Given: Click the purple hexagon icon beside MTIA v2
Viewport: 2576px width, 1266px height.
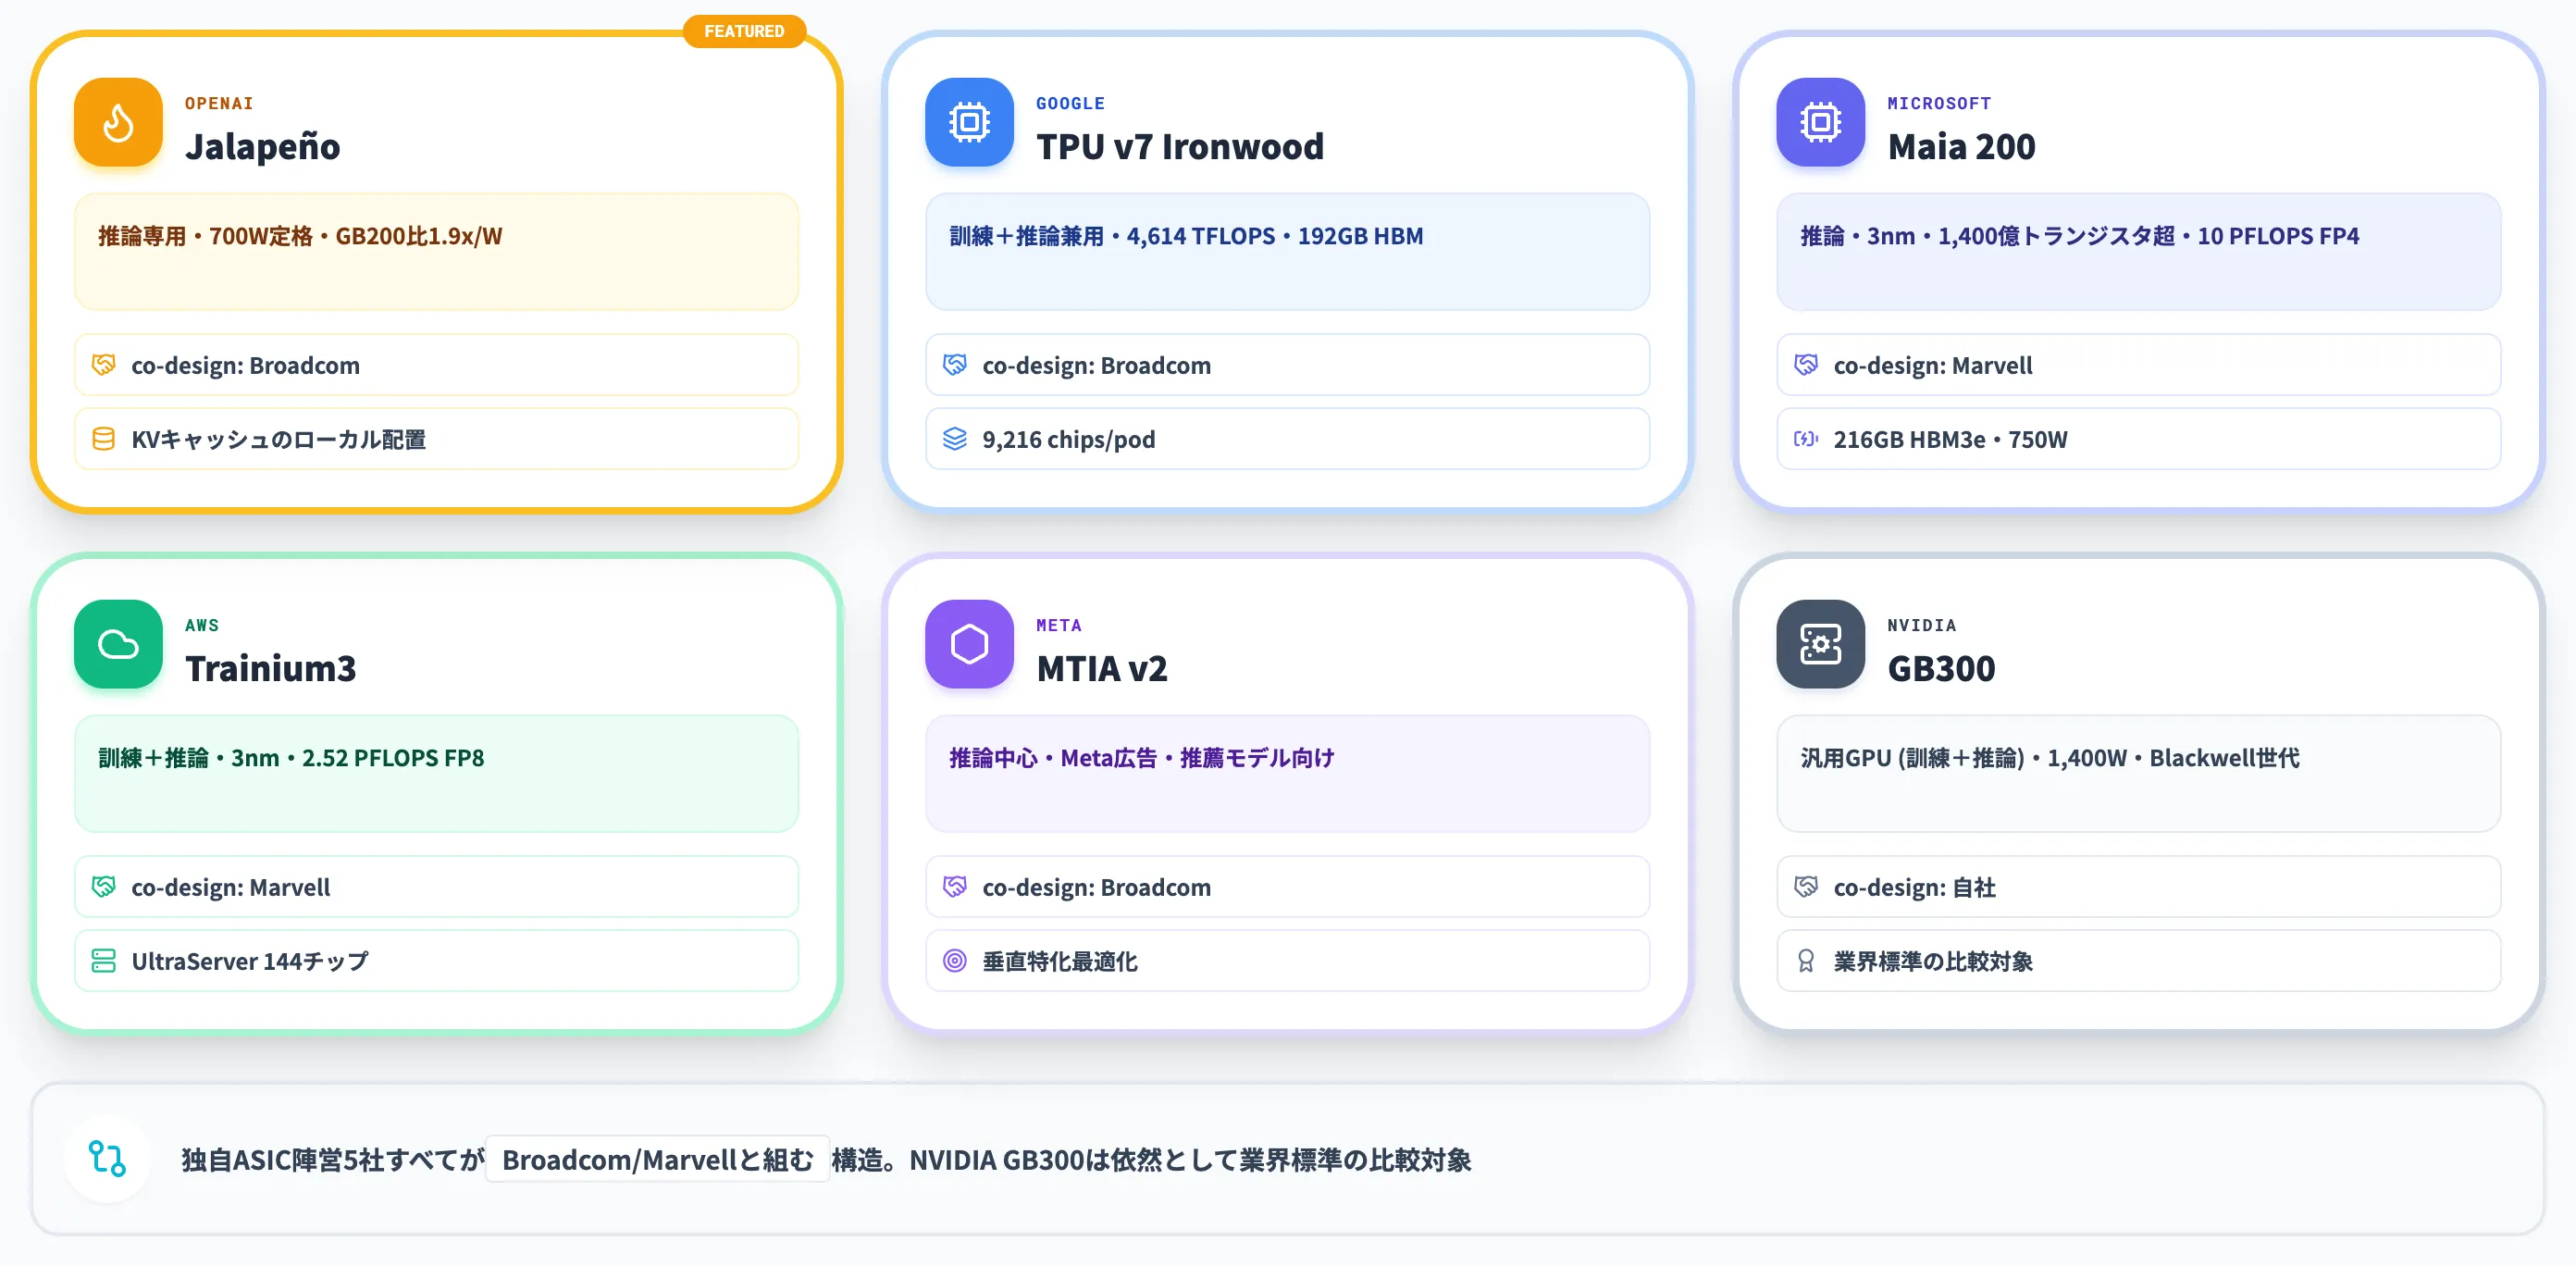Looking at the screenshot, I should (x=969, y=644).
